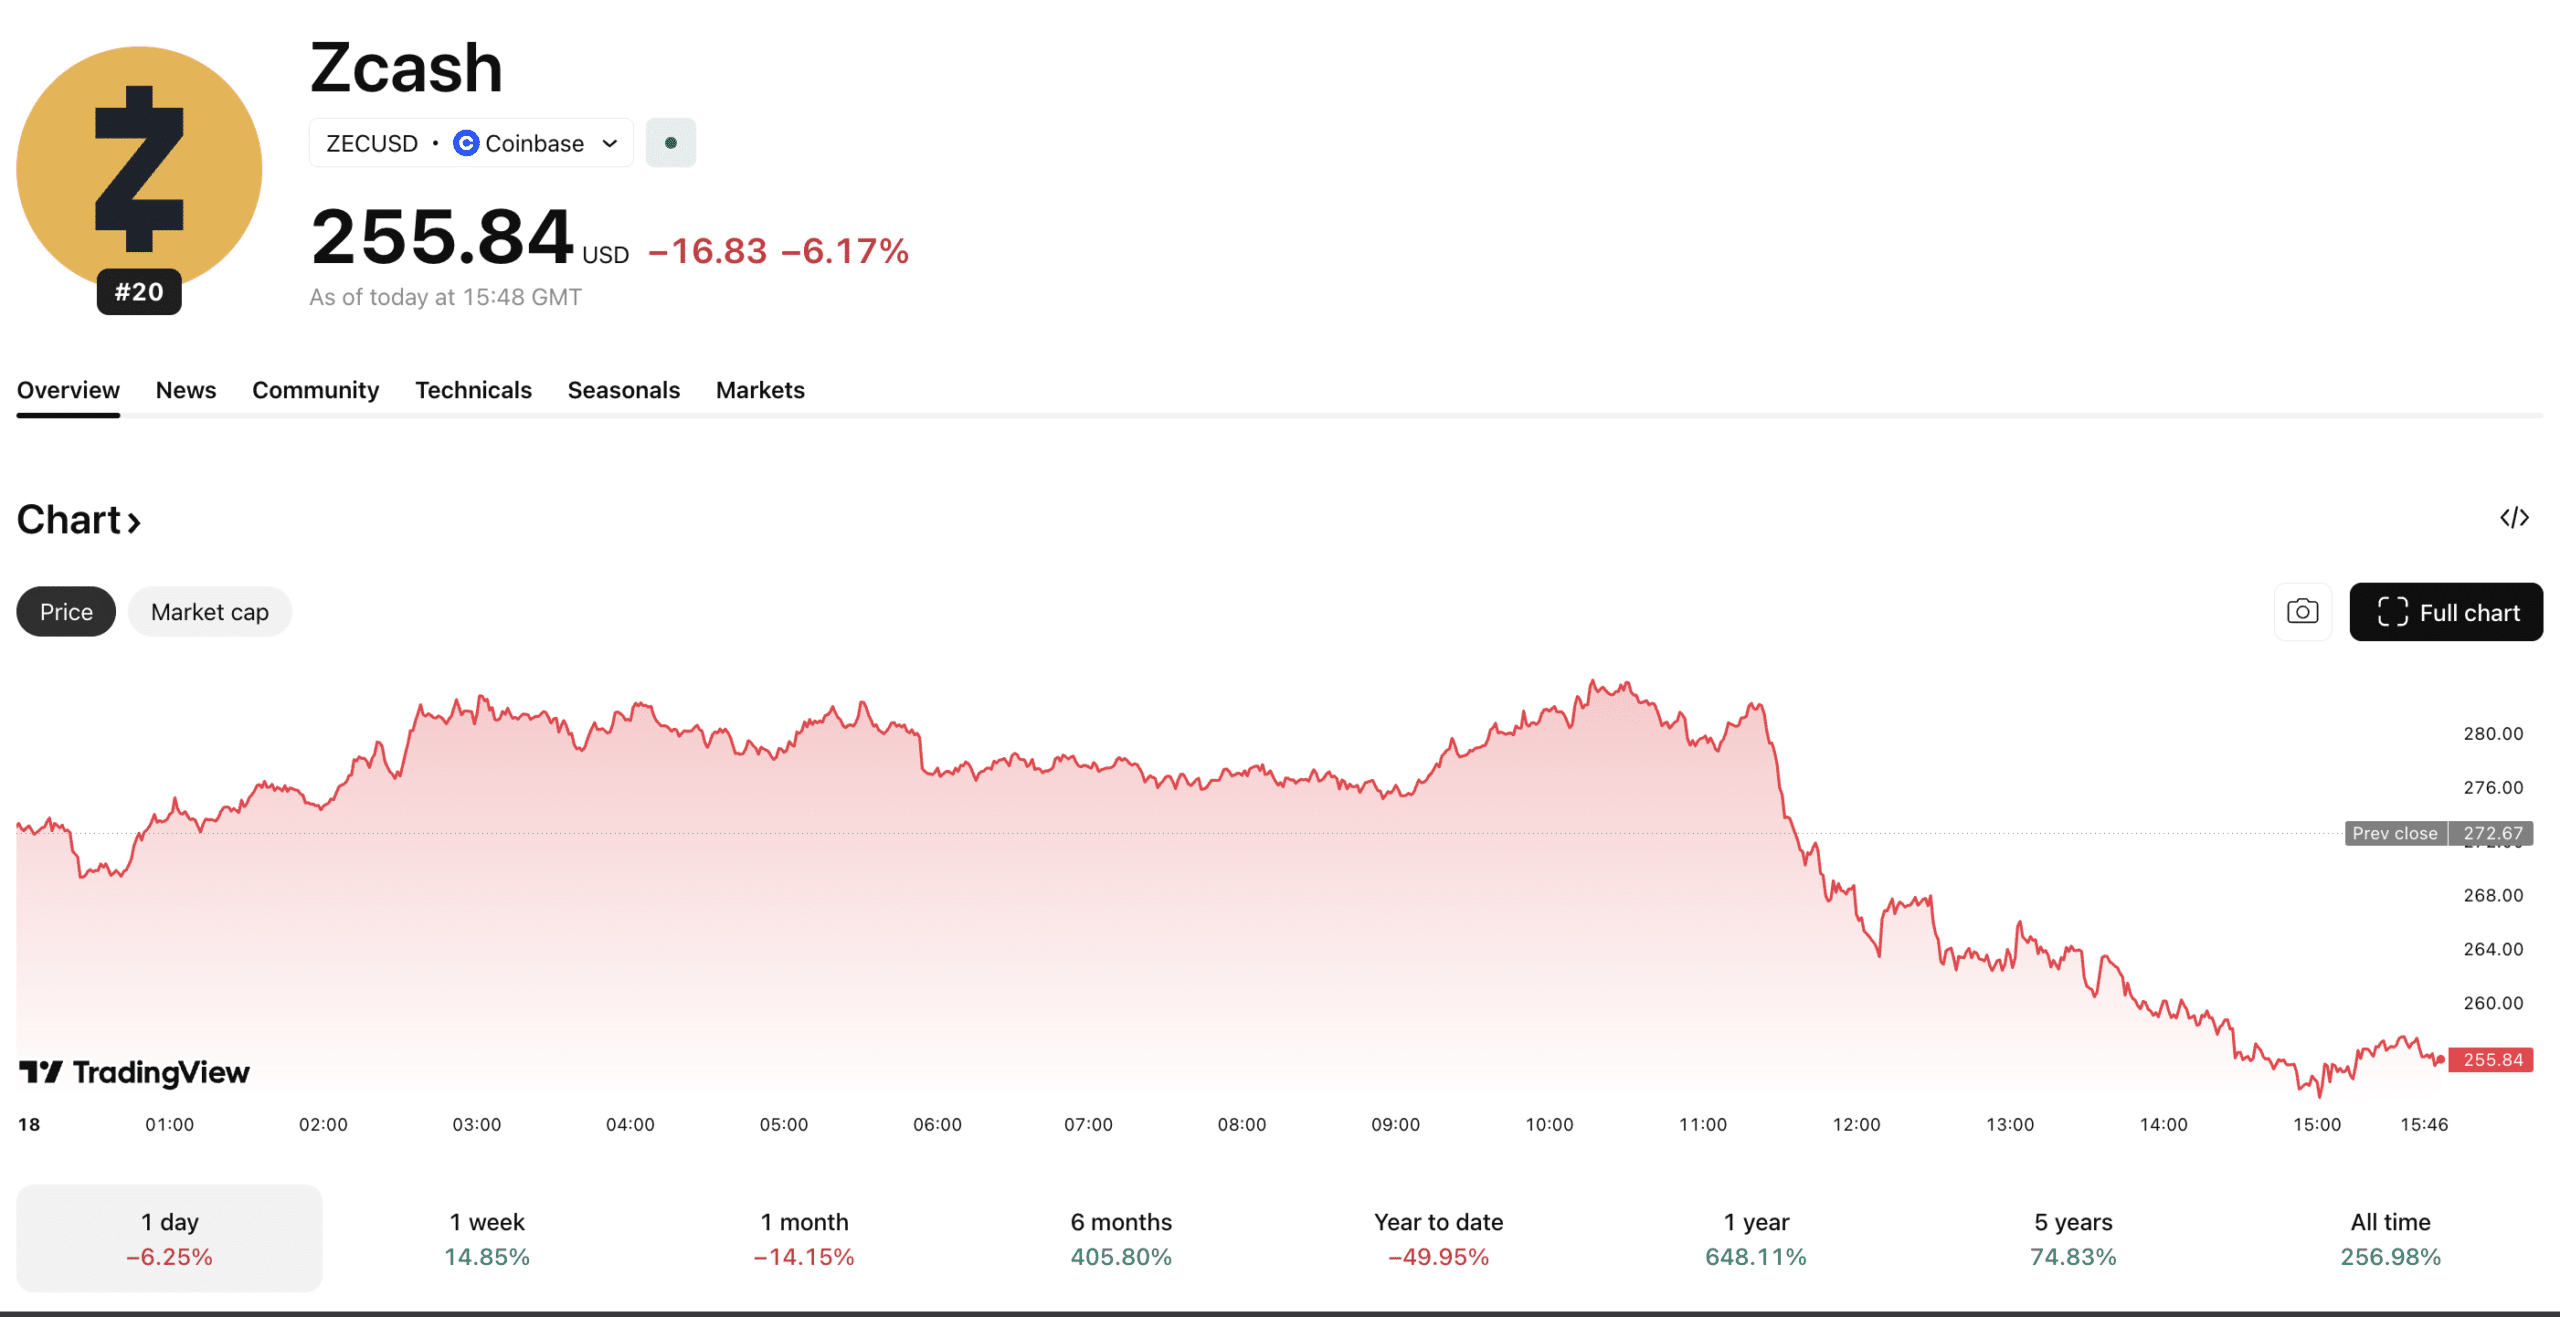
Task: Click the Full chart expand icon
Action: (x=2394, y=611)
